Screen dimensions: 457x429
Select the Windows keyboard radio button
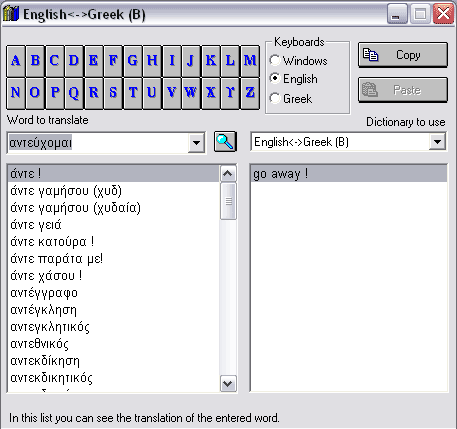point(275,60)
